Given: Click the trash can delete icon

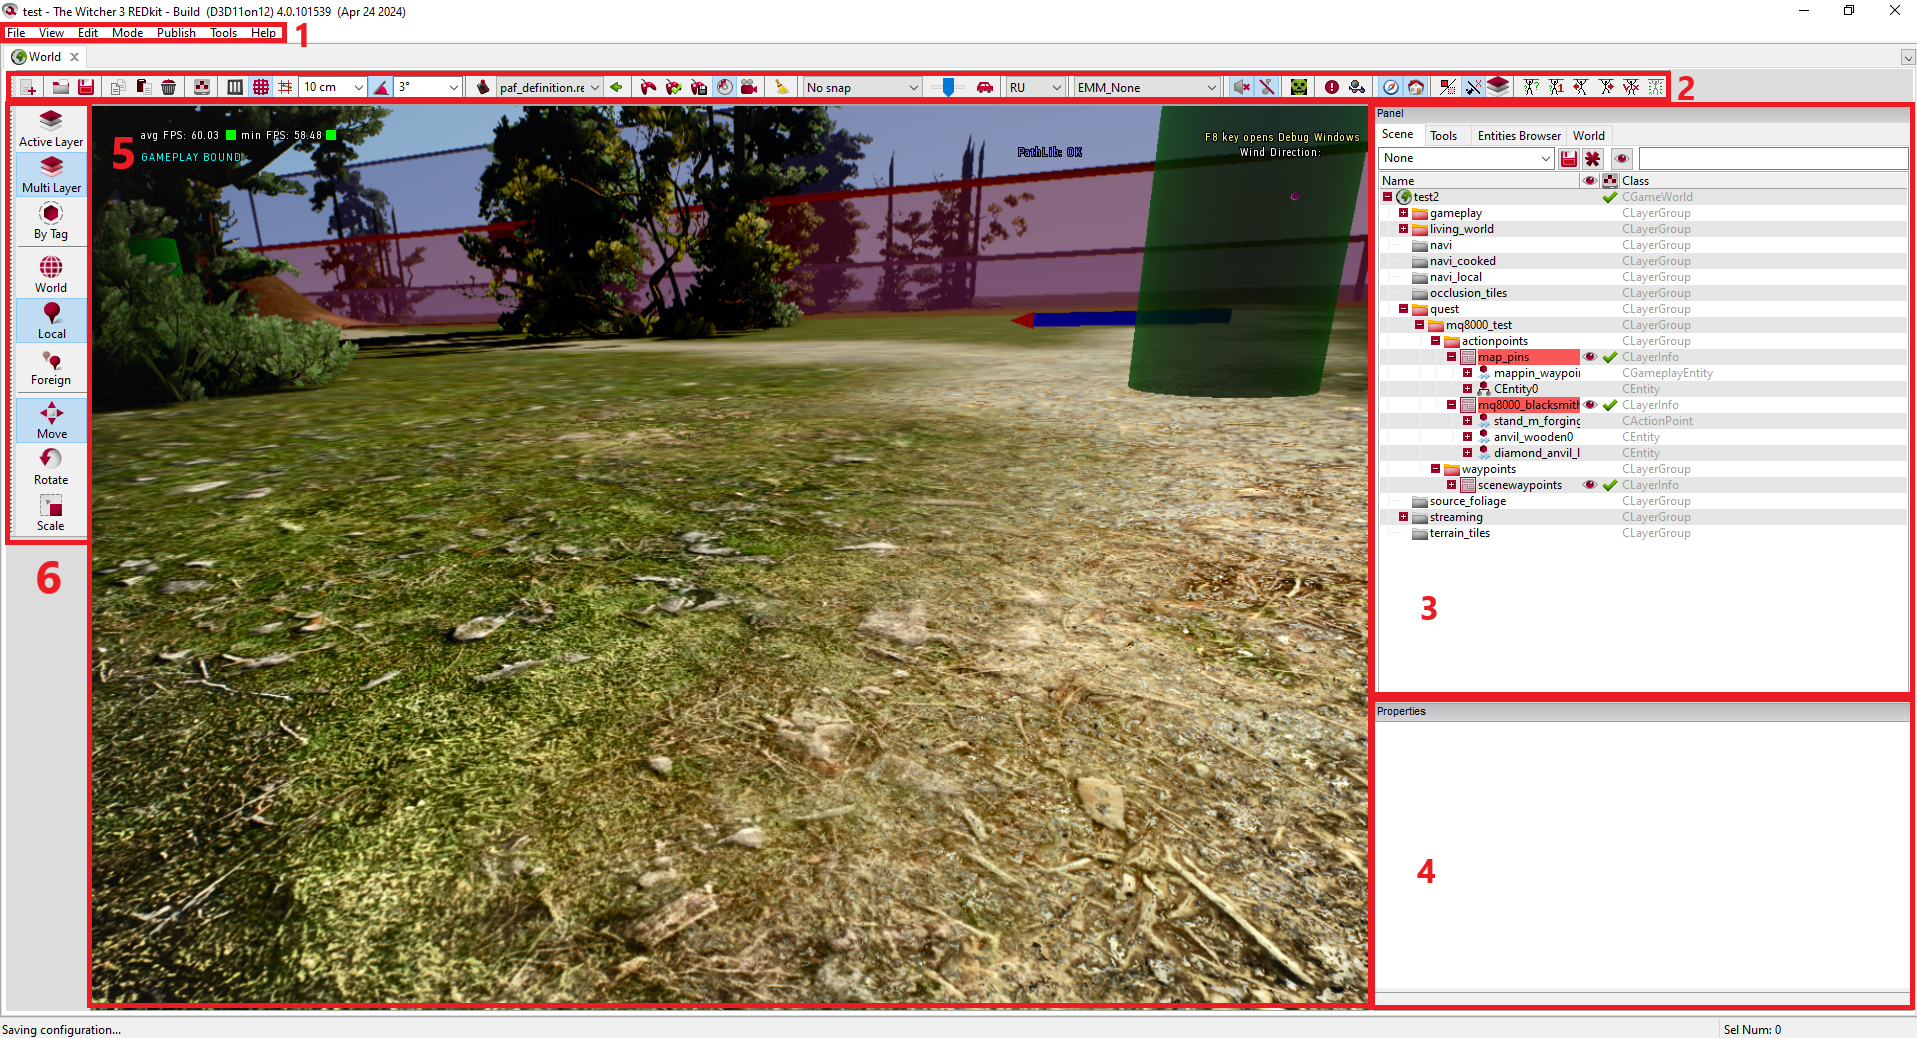Looking at the screenshot, I should [x=169, y=87].
